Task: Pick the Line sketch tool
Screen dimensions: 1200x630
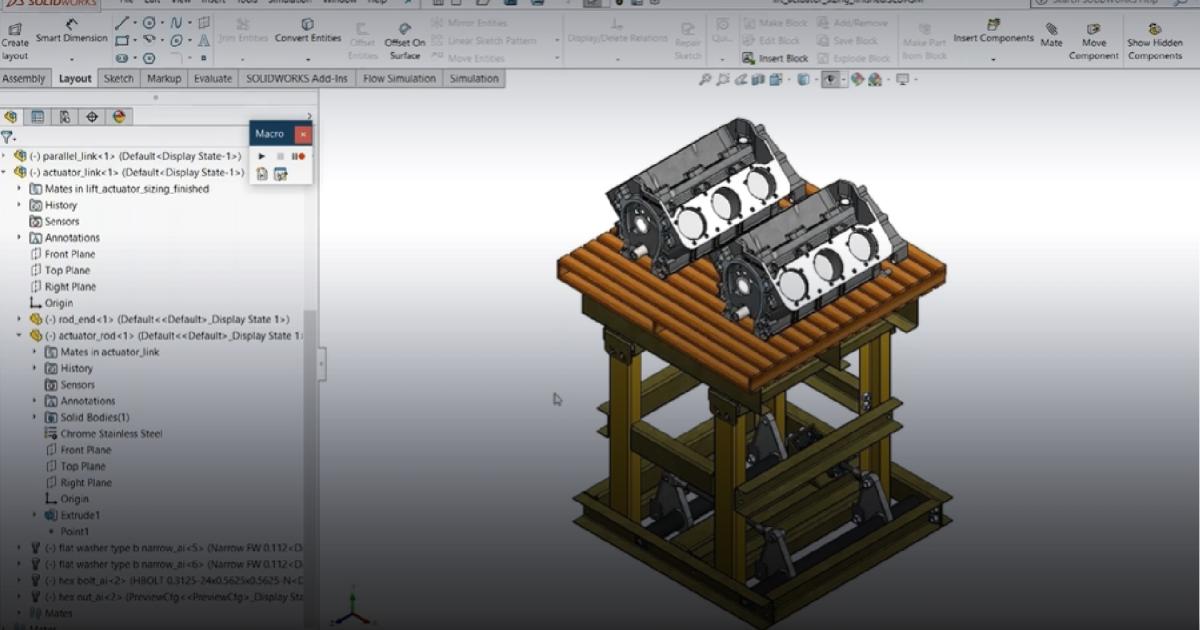Action: point(122,23)
